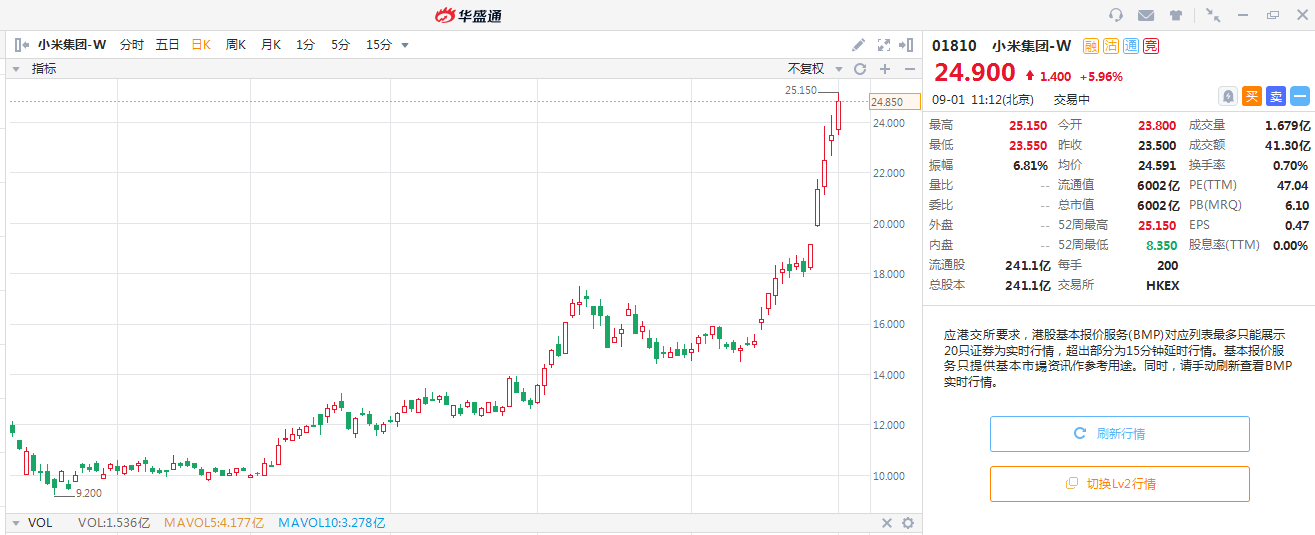Viewport: 1315px width, 535px height.
Task: Select the pencil drawing tool
Action: tap(858, 44)
